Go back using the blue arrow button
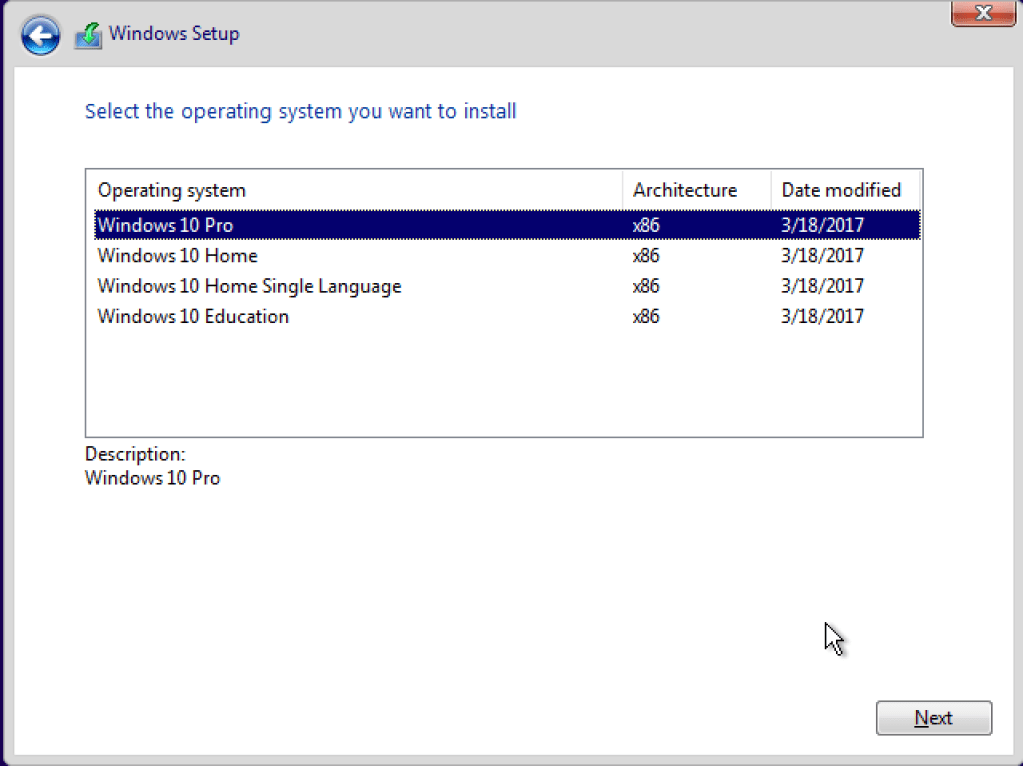 [x=40, y=37]
